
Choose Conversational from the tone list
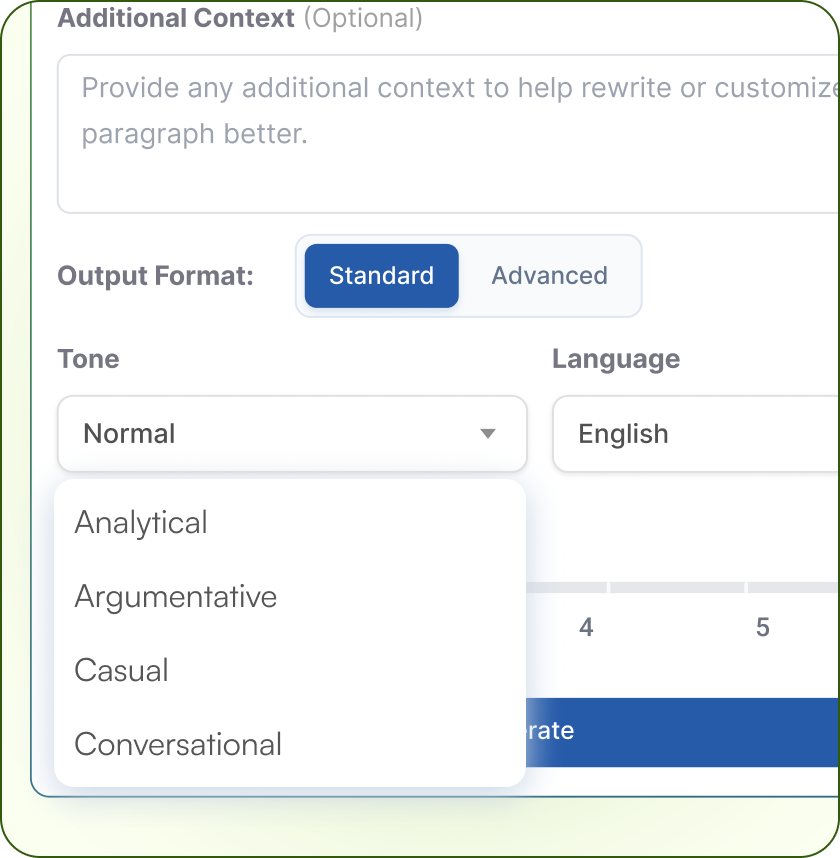(178, 745)
